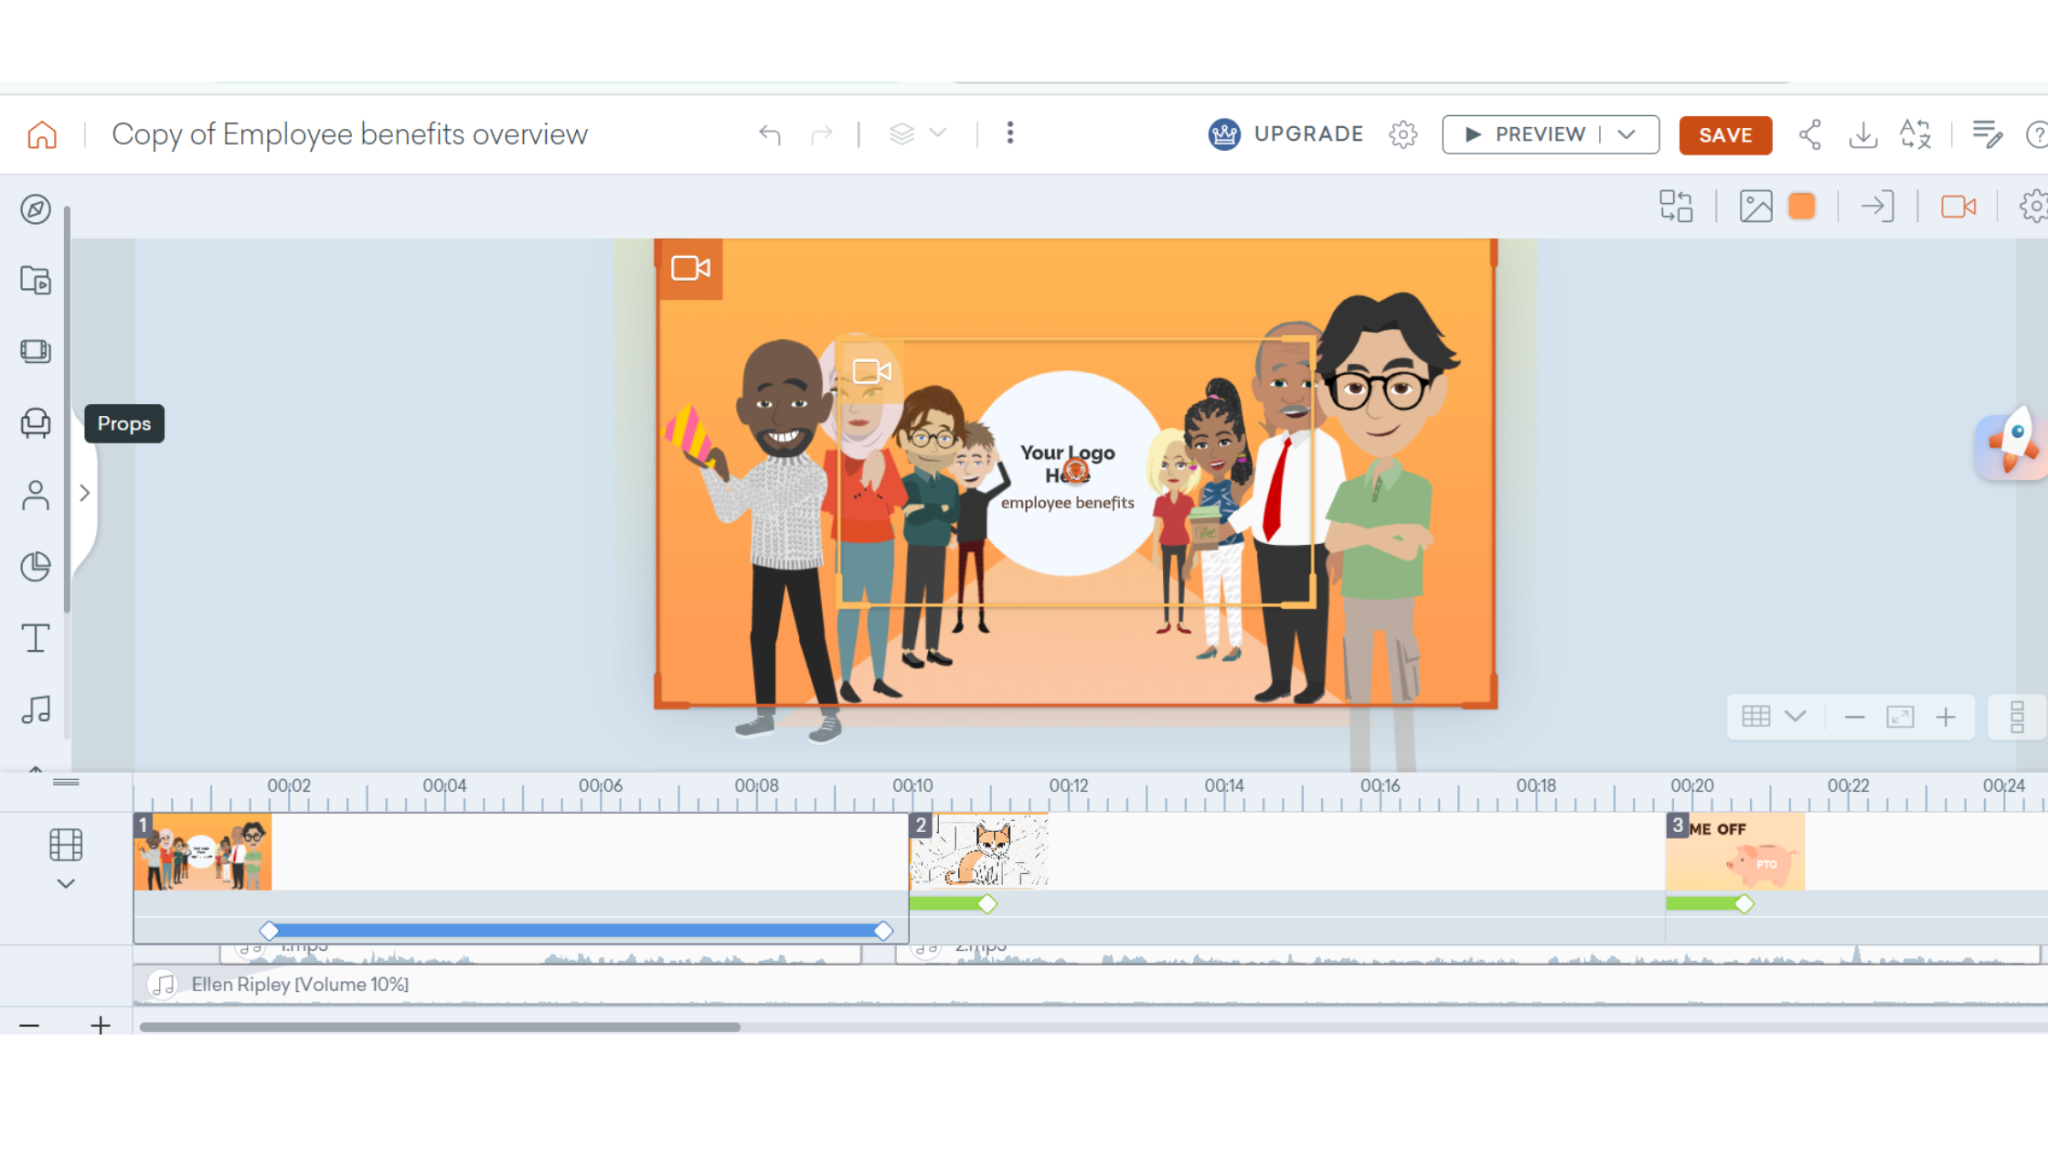This screenshot has width=2048, height=1152.
Task: Open the Props panel
Action: click(36, 422)
